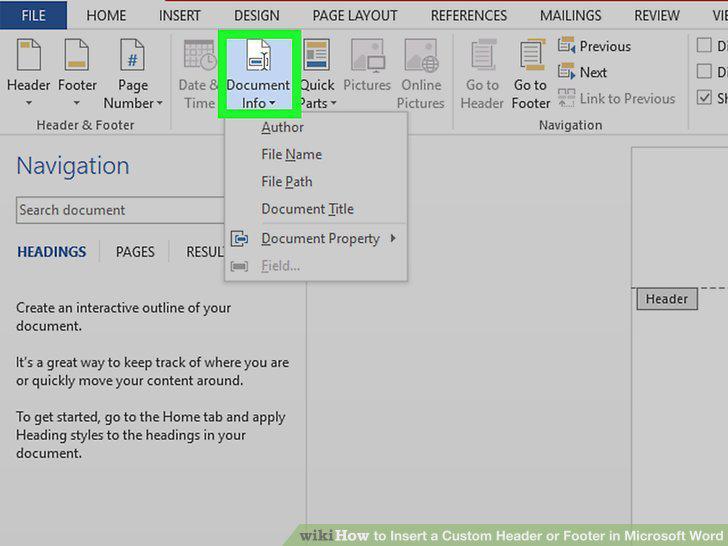Switch to the DESIGN tab
The image size is (728, 546).
257,15
